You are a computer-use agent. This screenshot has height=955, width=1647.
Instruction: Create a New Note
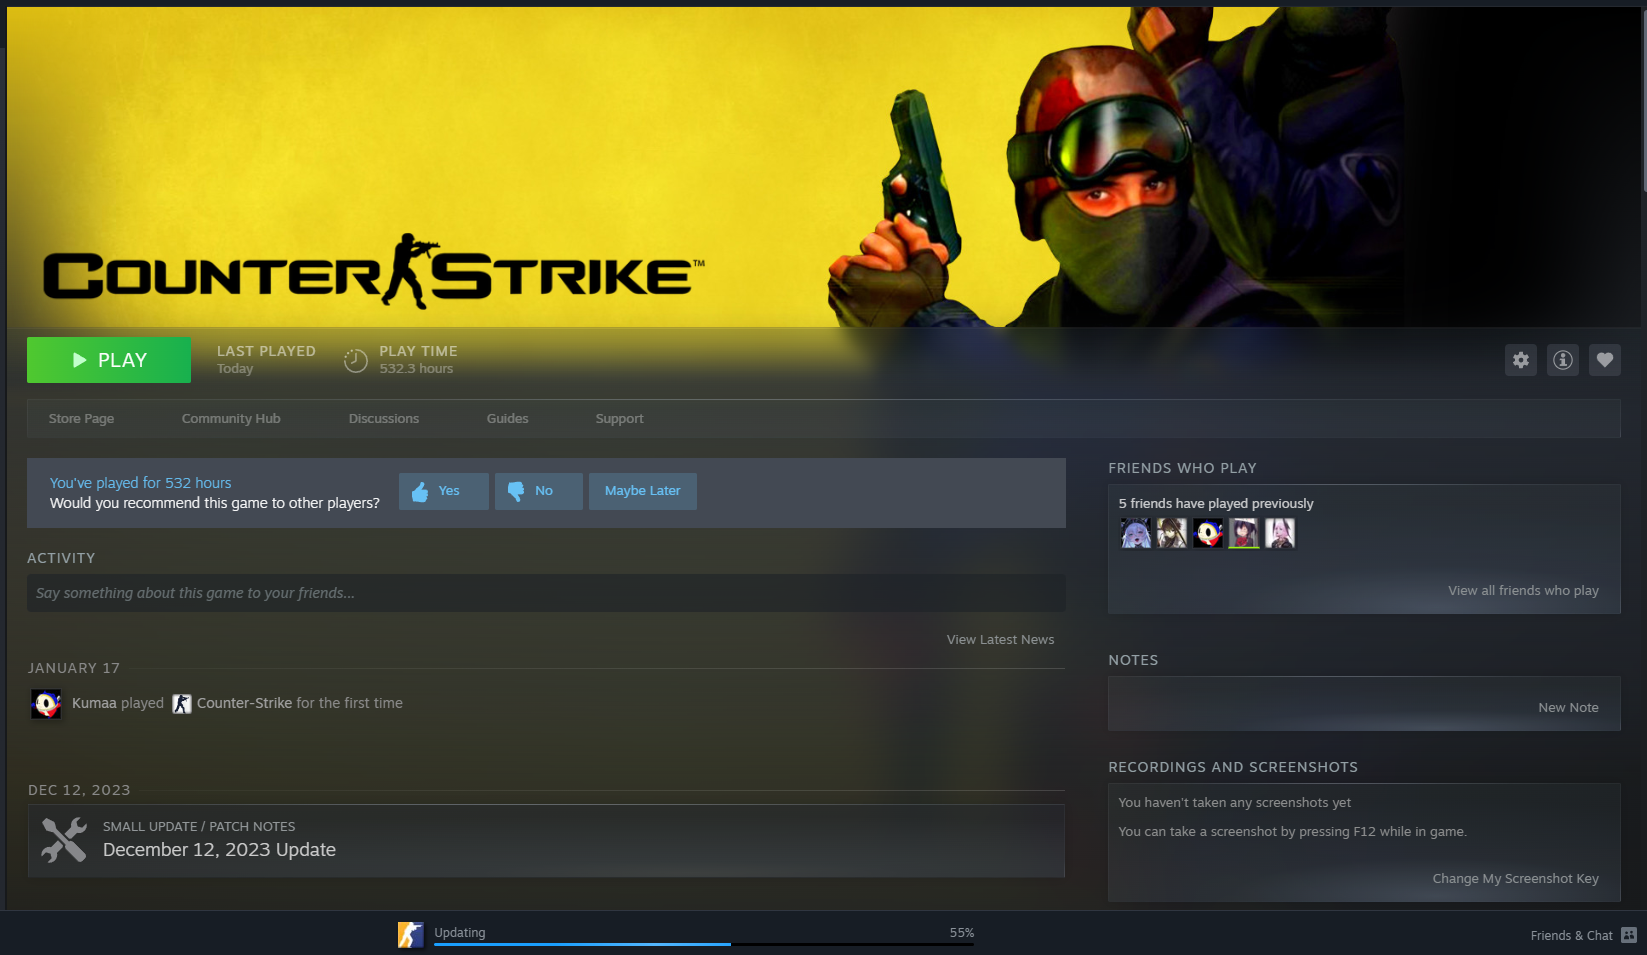[1567, 707]
